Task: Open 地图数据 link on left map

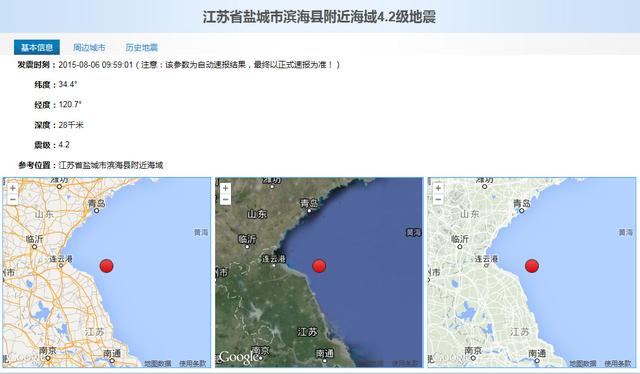Action: [x=158, y=363]
